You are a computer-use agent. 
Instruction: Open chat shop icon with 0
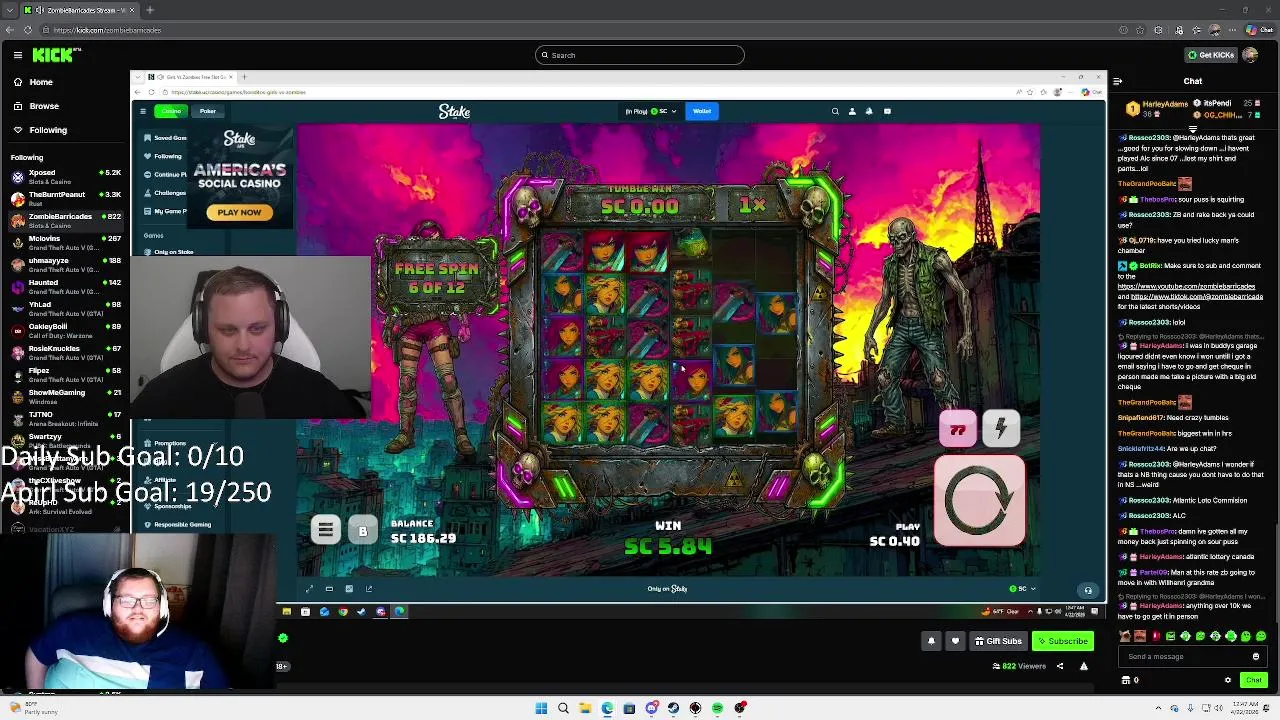[x=1130, y=680]
